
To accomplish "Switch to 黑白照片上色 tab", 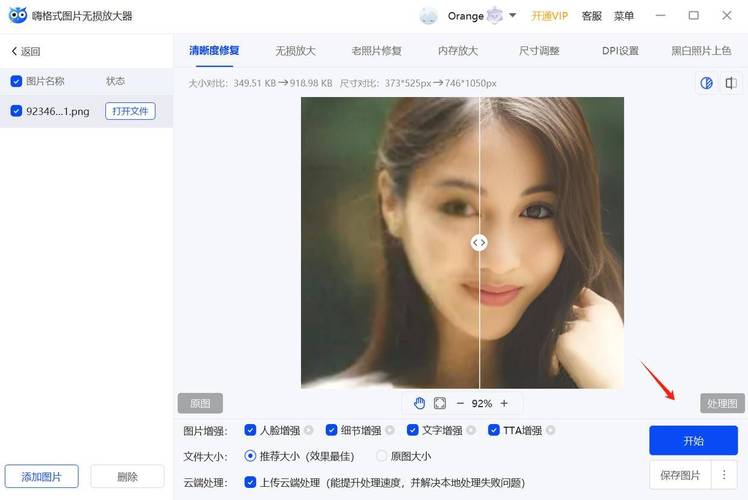I will (x=701, y=51).
